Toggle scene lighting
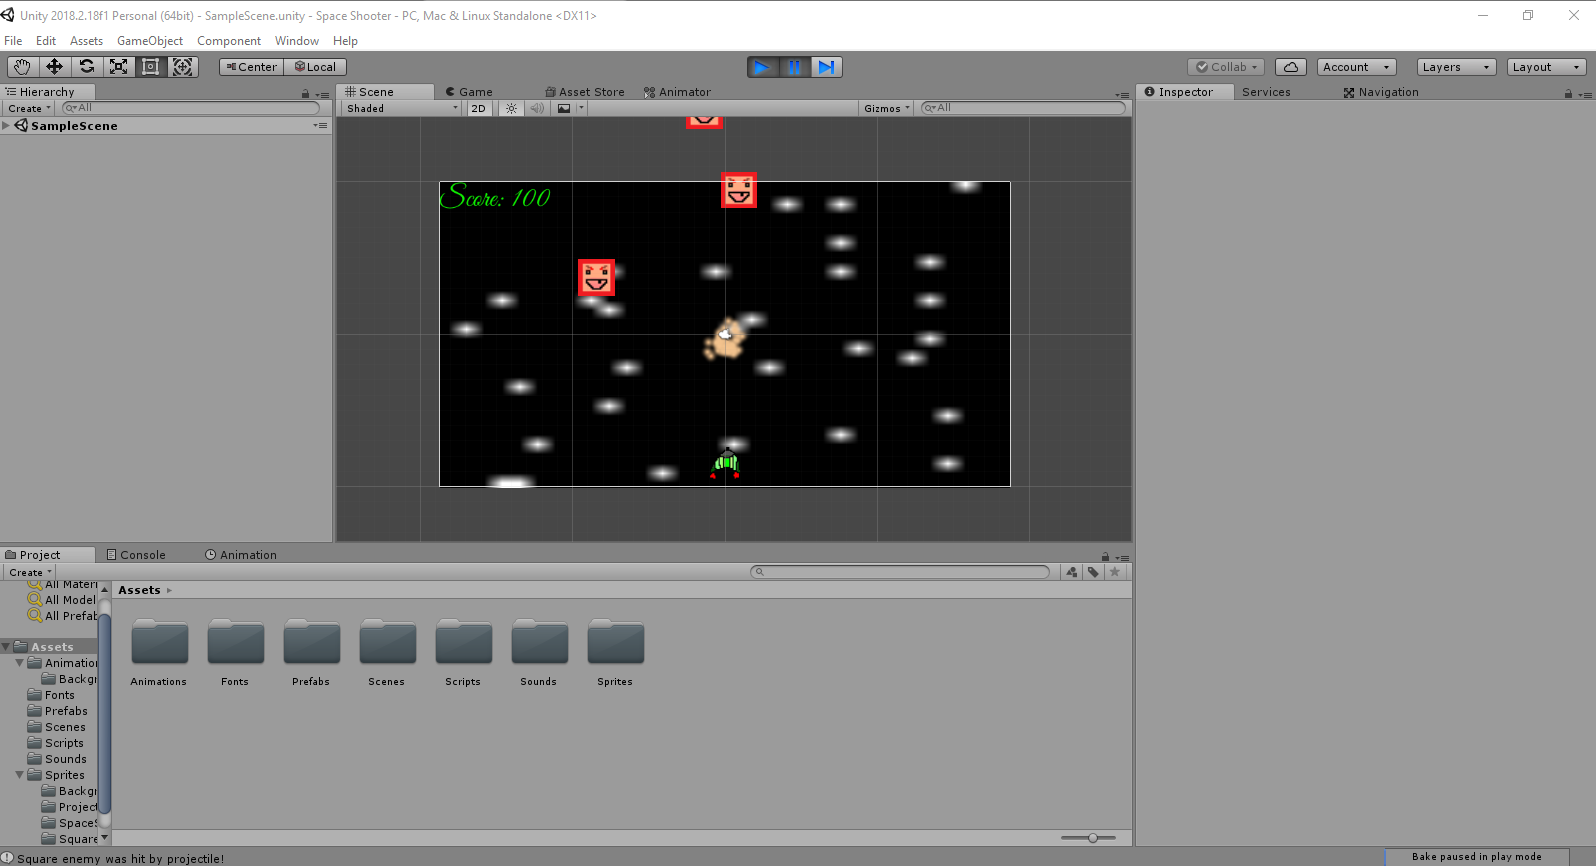Viewport: 1596px width, 866px height. coord(511,108)
